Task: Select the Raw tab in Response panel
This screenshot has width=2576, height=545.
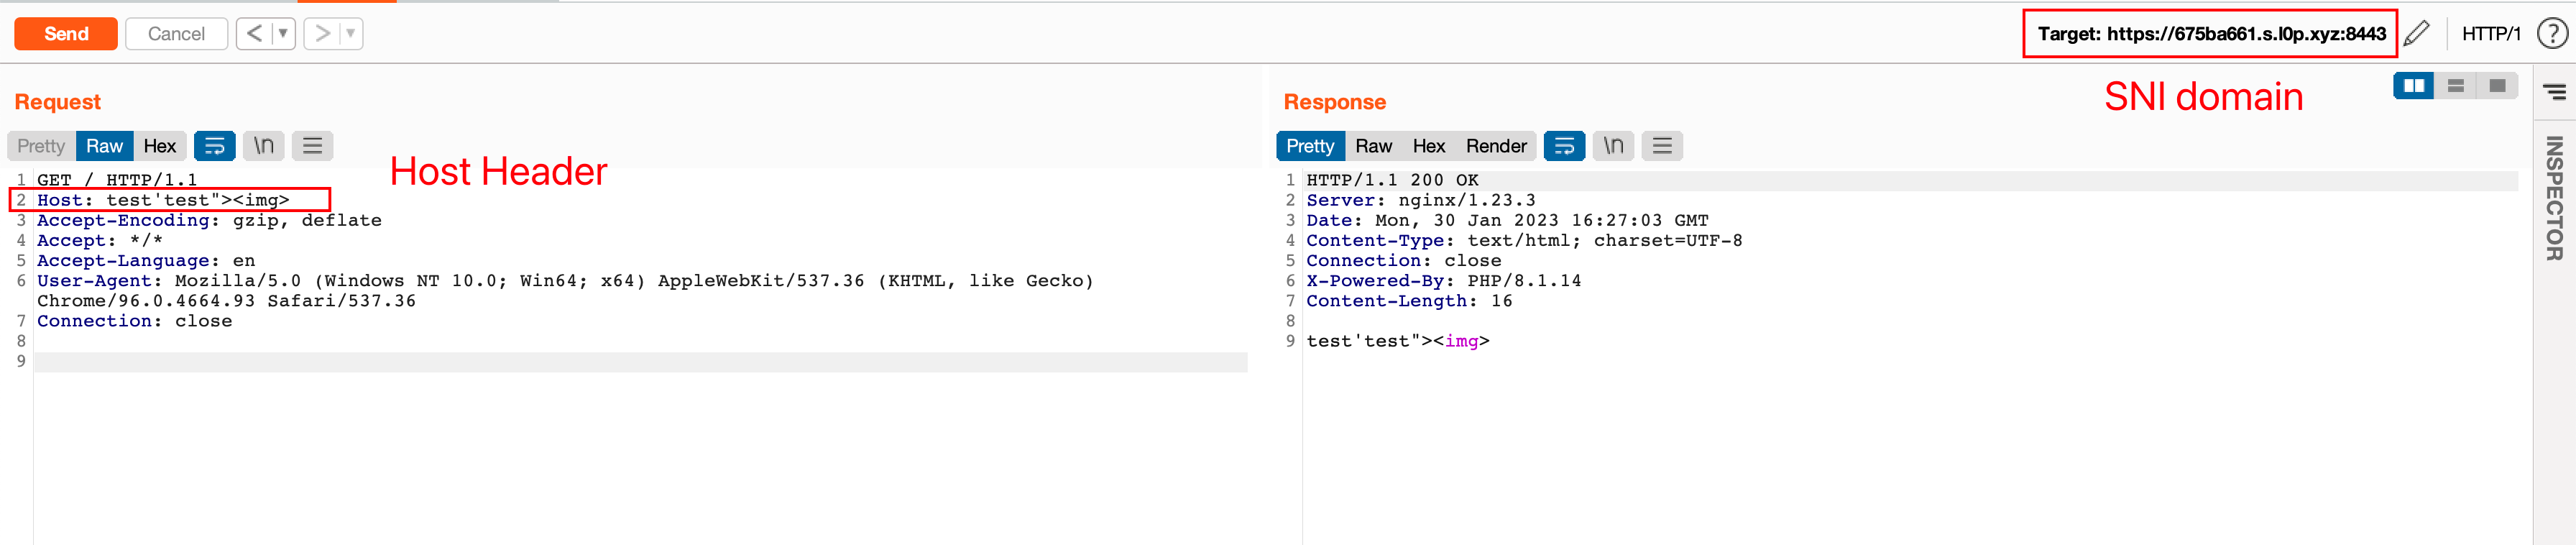Action: (1374, 146)
